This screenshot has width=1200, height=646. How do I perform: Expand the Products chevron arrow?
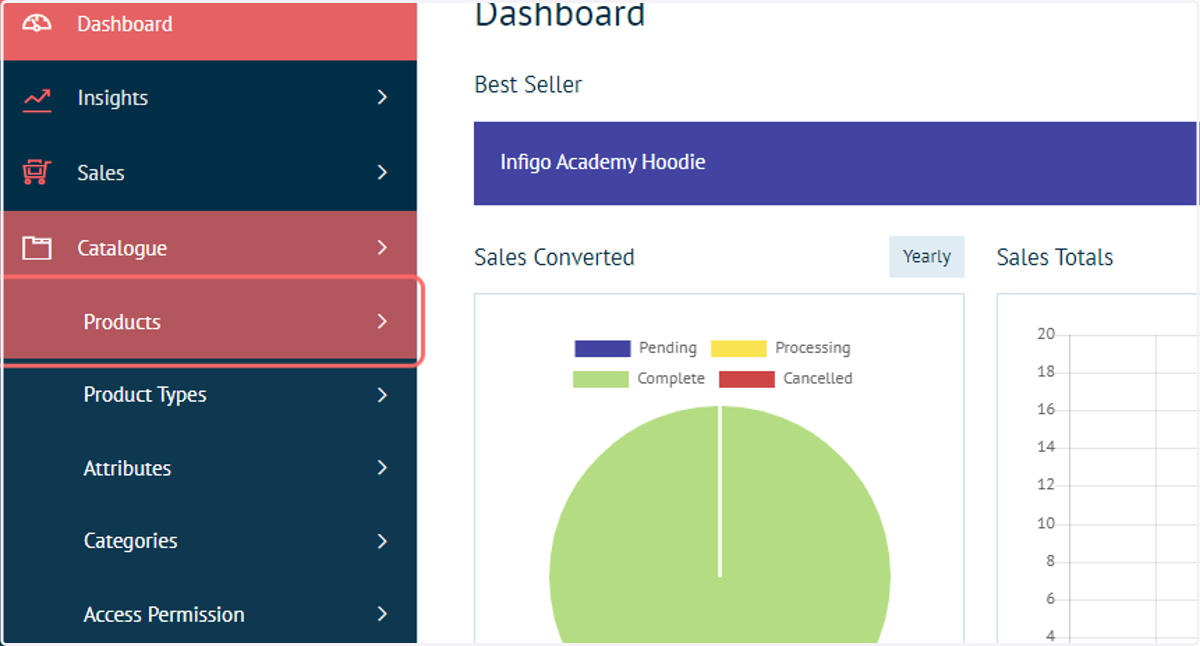(382, 321)
